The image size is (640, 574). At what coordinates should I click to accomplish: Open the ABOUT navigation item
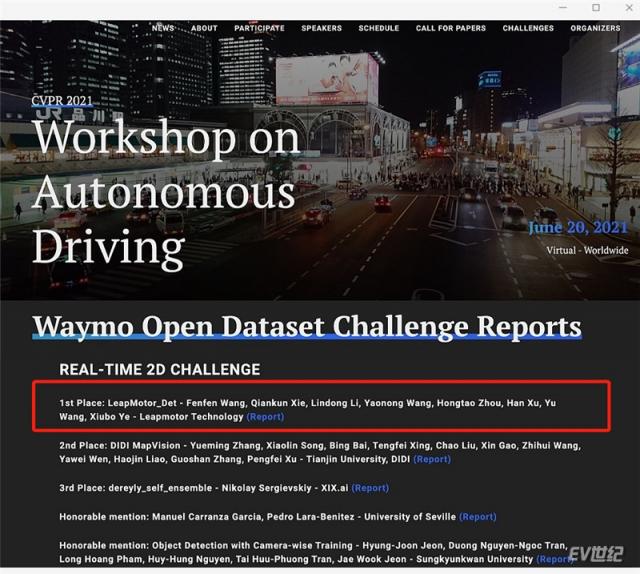tap(204, 28)
